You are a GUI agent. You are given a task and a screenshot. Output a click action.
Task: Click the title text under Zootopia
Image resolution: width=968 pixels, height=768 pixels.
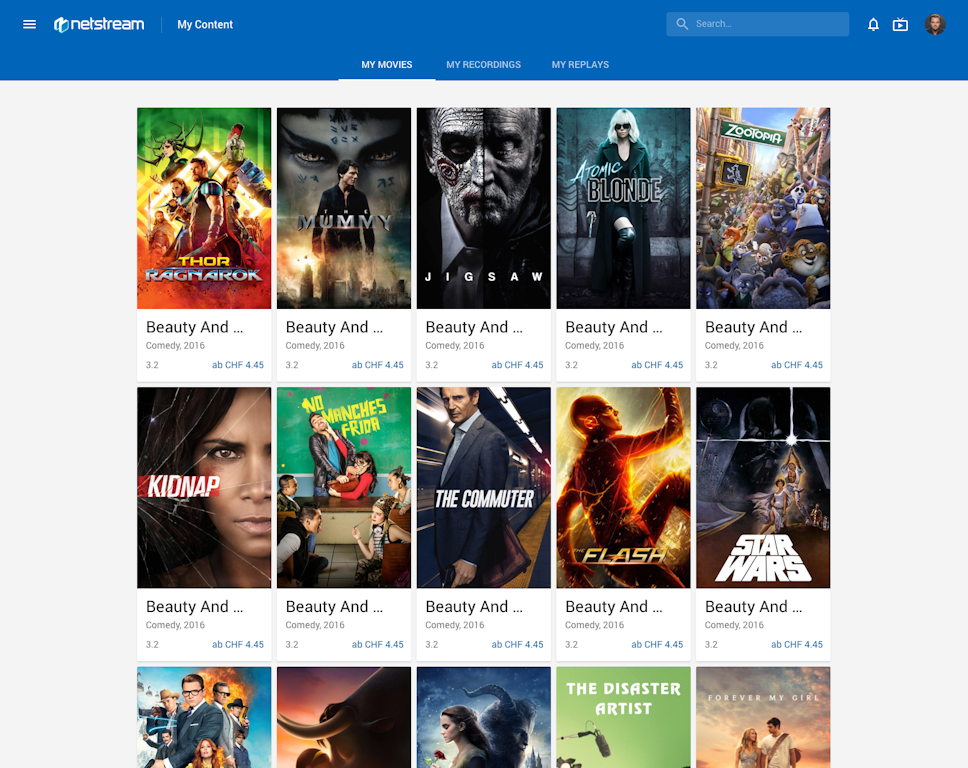click(x=754, y=327)
